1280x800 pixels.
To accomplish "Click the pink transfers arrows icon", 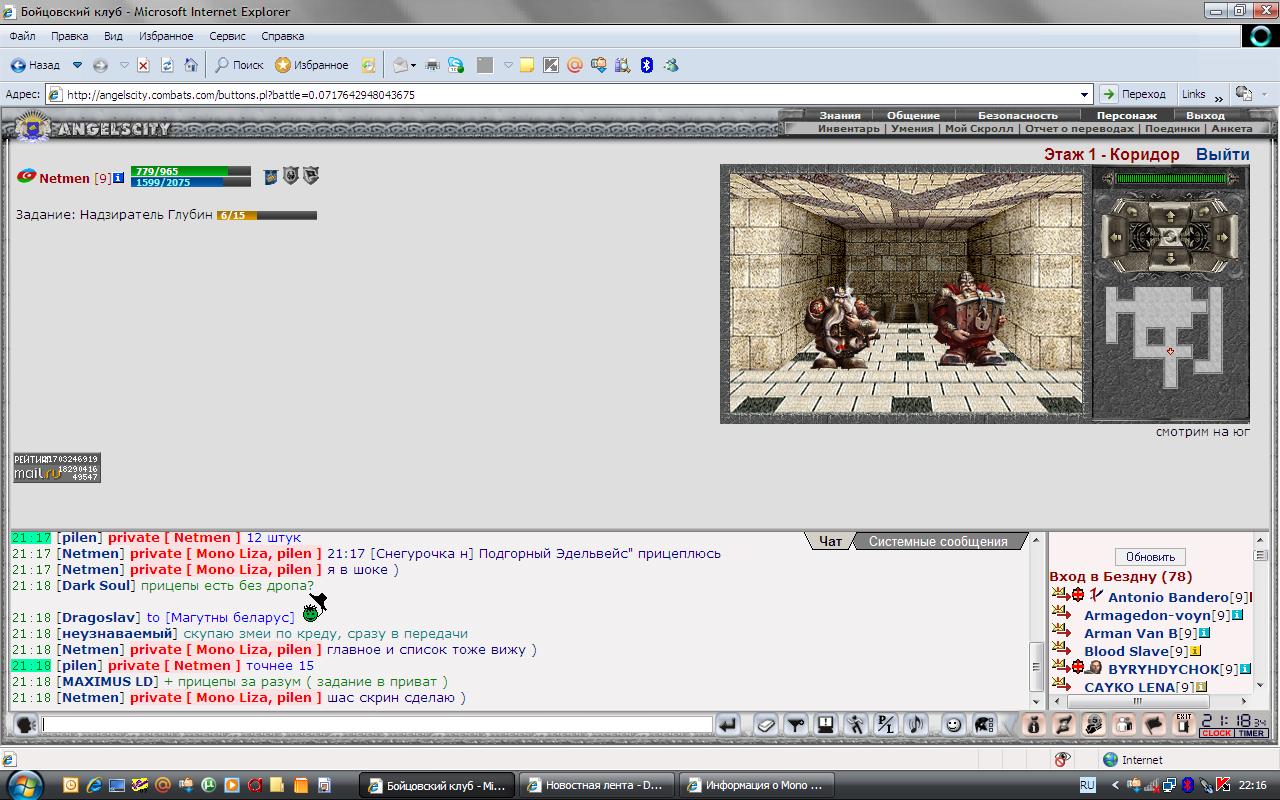I will tap(1064, 725).
